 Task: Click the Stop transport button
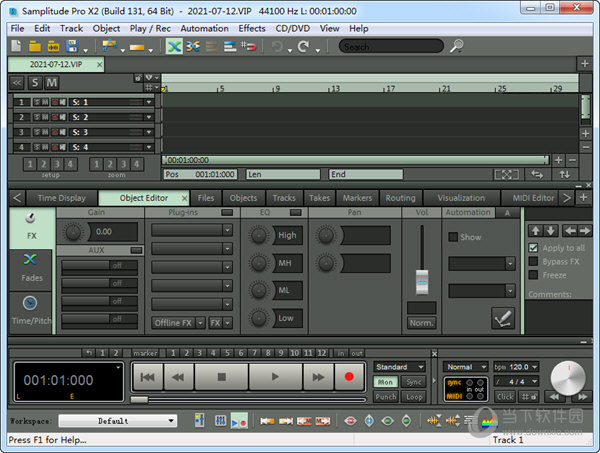(x=222, y=377)
